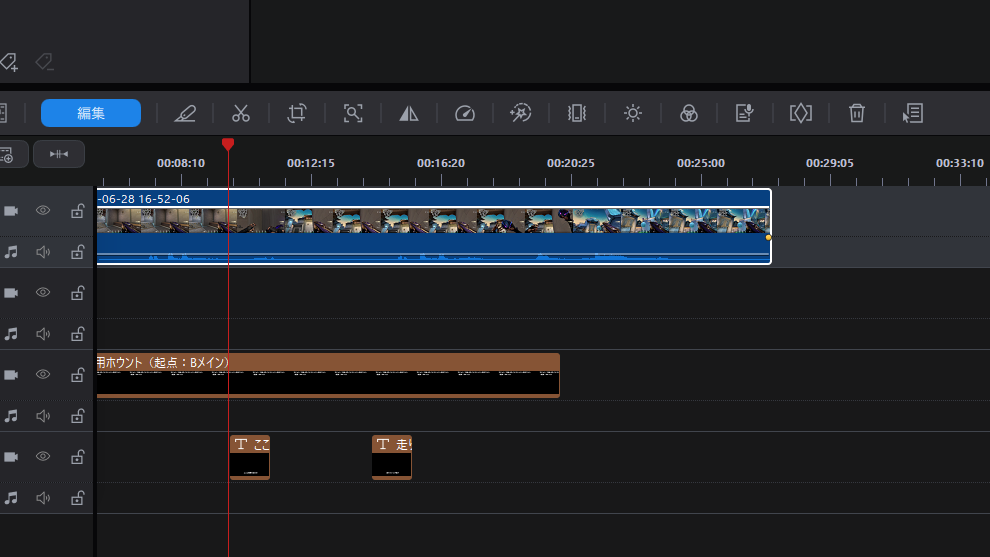Hide the track with 06-28 16-52-06 clip
990x557 pixels.
pos(43,210)
